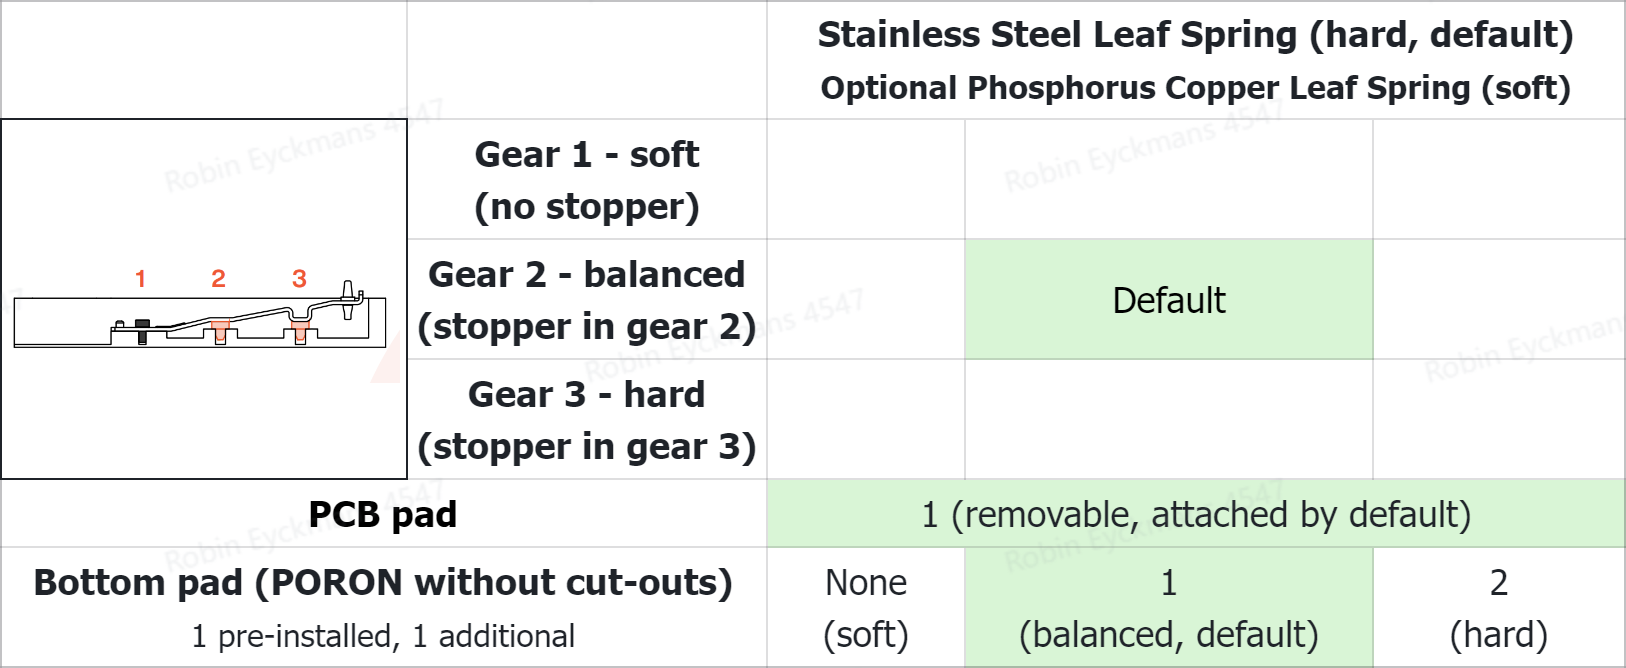Select the Stainless Steel Leaf Spring header

(1195, 35)
